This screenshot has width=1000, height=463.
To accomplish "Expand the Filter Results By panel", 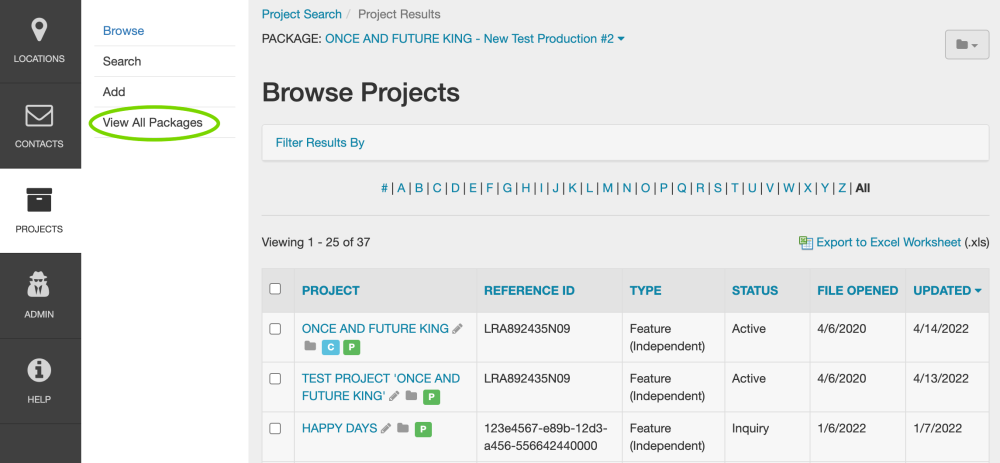I will 320,143.
